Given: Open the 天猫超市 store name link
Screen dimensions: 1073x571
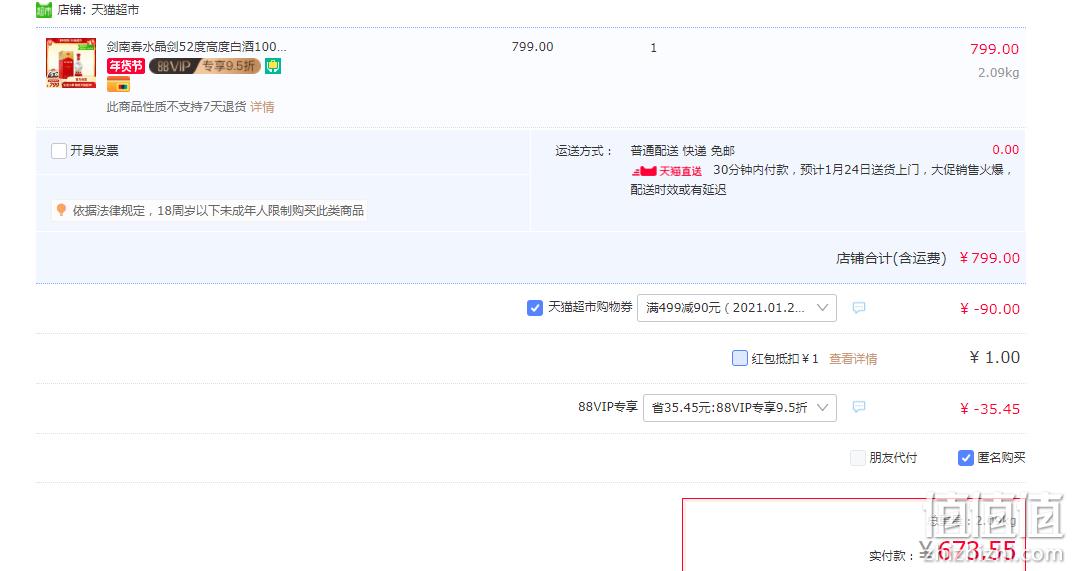Looking at the screenshot, I should pos(115,10).
